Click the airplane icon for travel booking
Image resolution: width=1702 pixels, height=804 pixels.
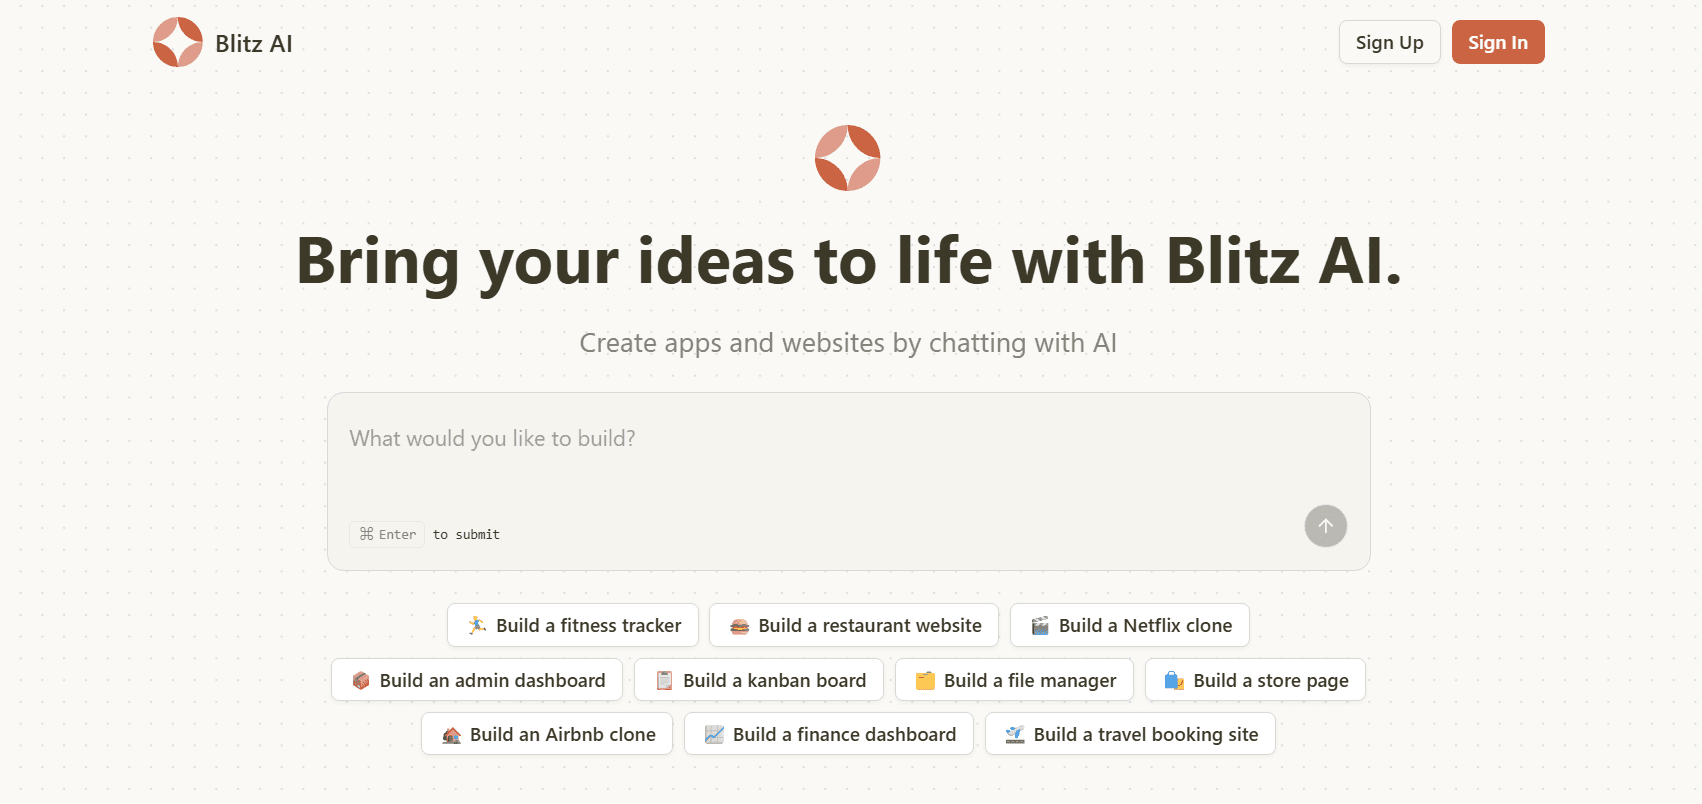click(1015, 735)
